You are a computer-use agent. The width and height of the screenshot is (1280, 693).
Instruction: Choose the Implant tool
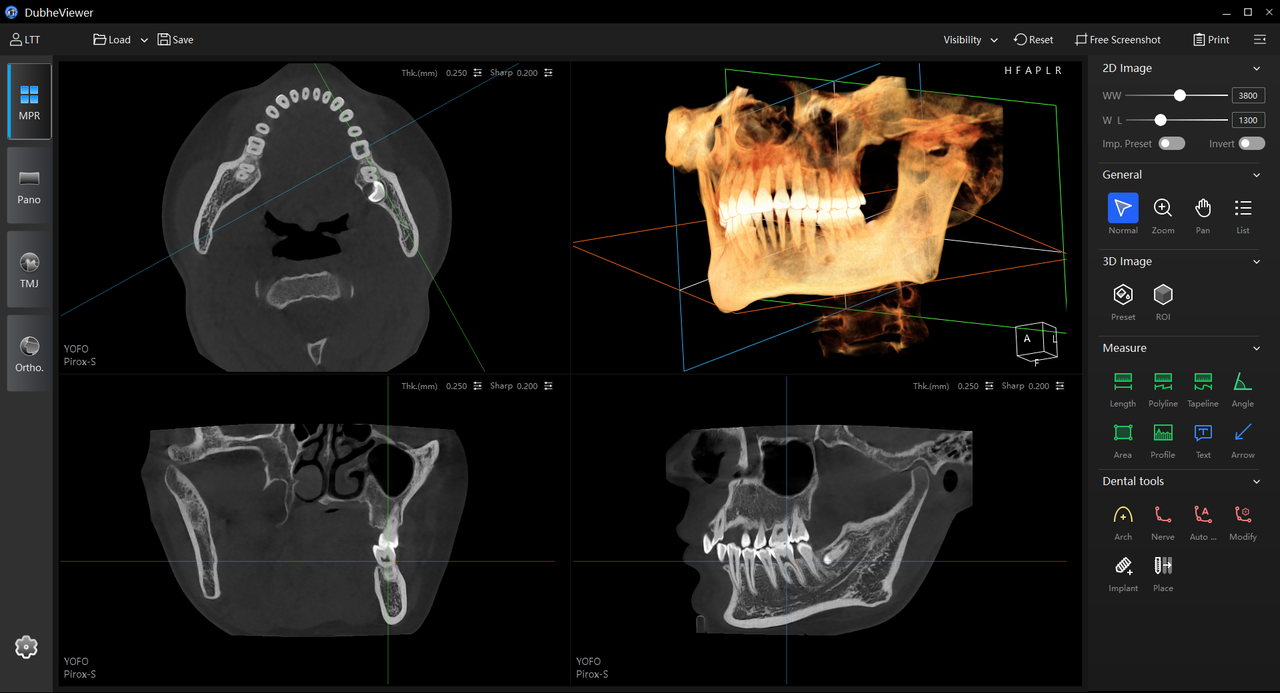coord(1123,566)
